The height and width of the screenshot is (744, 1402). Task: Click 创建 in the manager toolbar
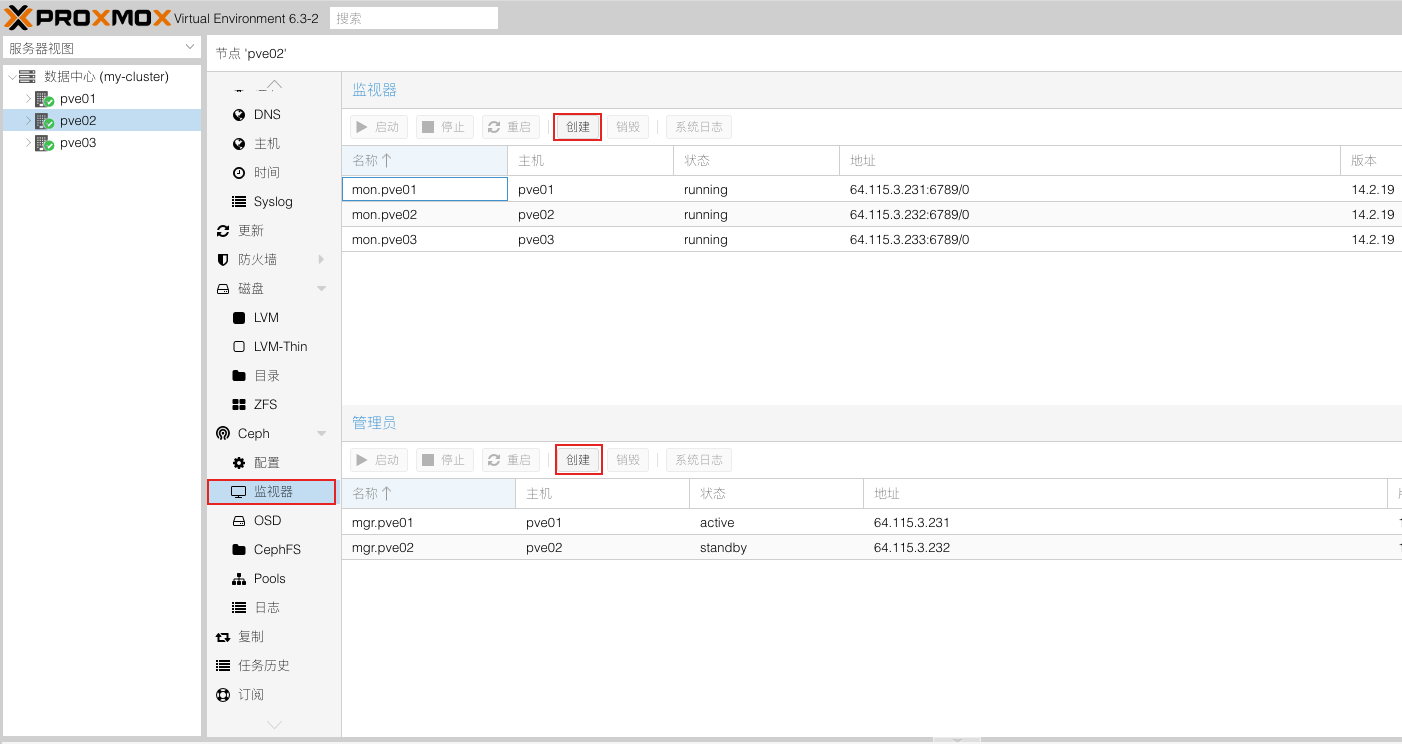point(578,460)
